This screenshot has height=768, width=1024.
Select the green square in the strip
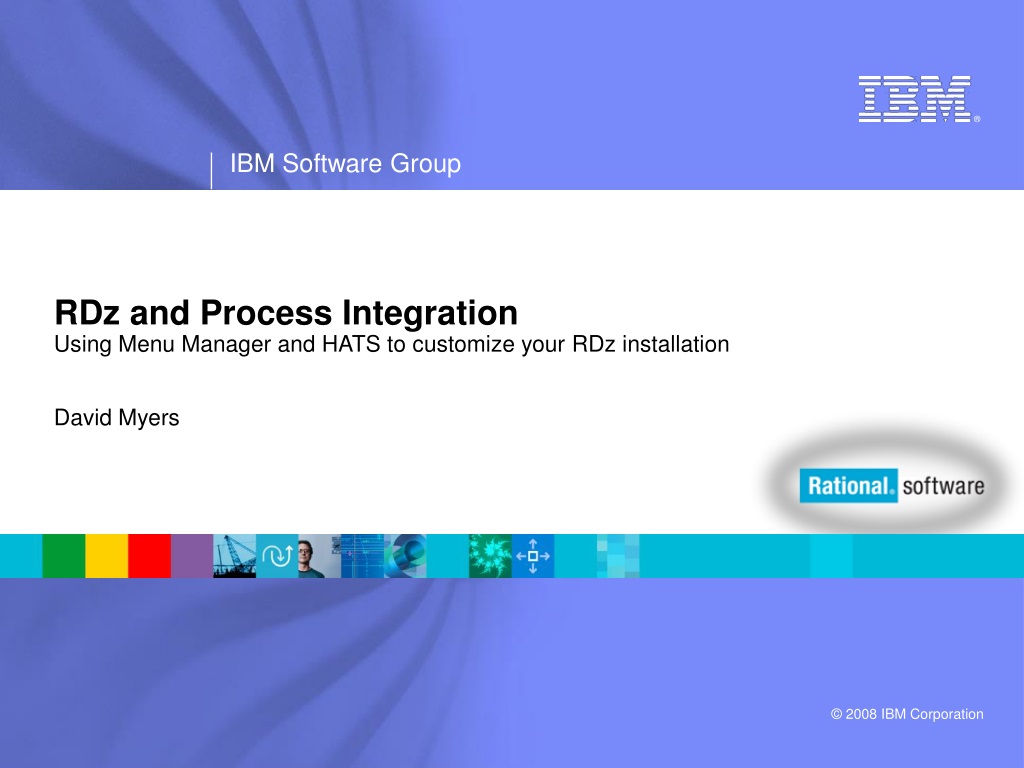point(64,556)
